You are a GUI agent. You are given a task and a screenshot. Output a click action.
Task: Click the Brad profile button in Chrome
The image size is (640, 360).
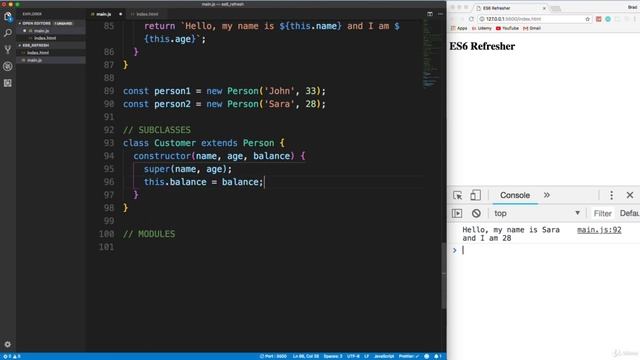click(x=632, y=7)
